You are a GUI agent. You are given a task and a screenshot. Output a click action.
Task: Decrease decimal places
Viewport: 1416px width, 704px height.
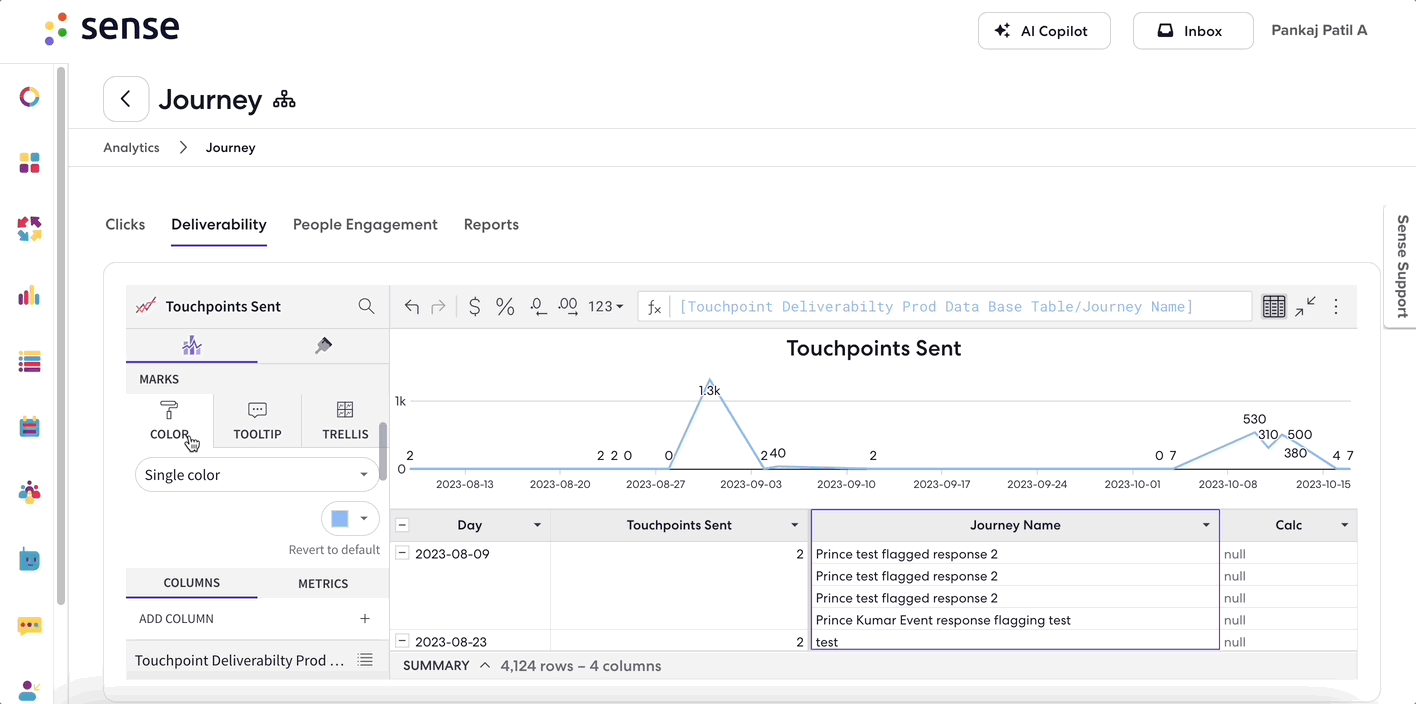[538, 307]
